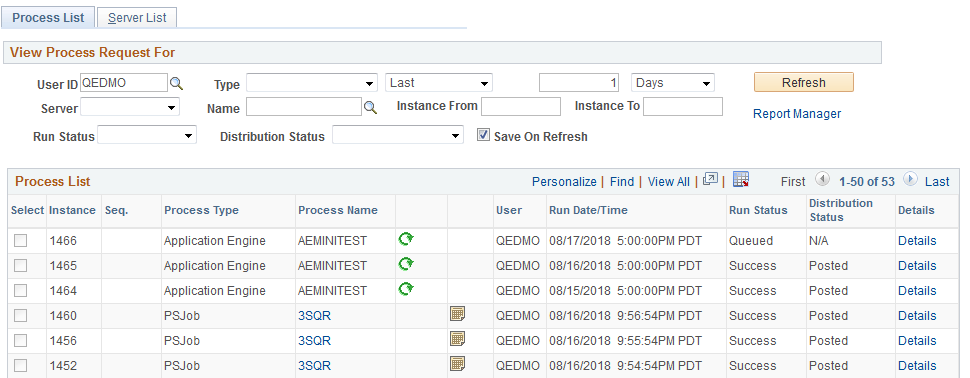The height and width of the screenshot is (378, 970).
Task: Sort by Process Name column header
Action: coord(338,210)
